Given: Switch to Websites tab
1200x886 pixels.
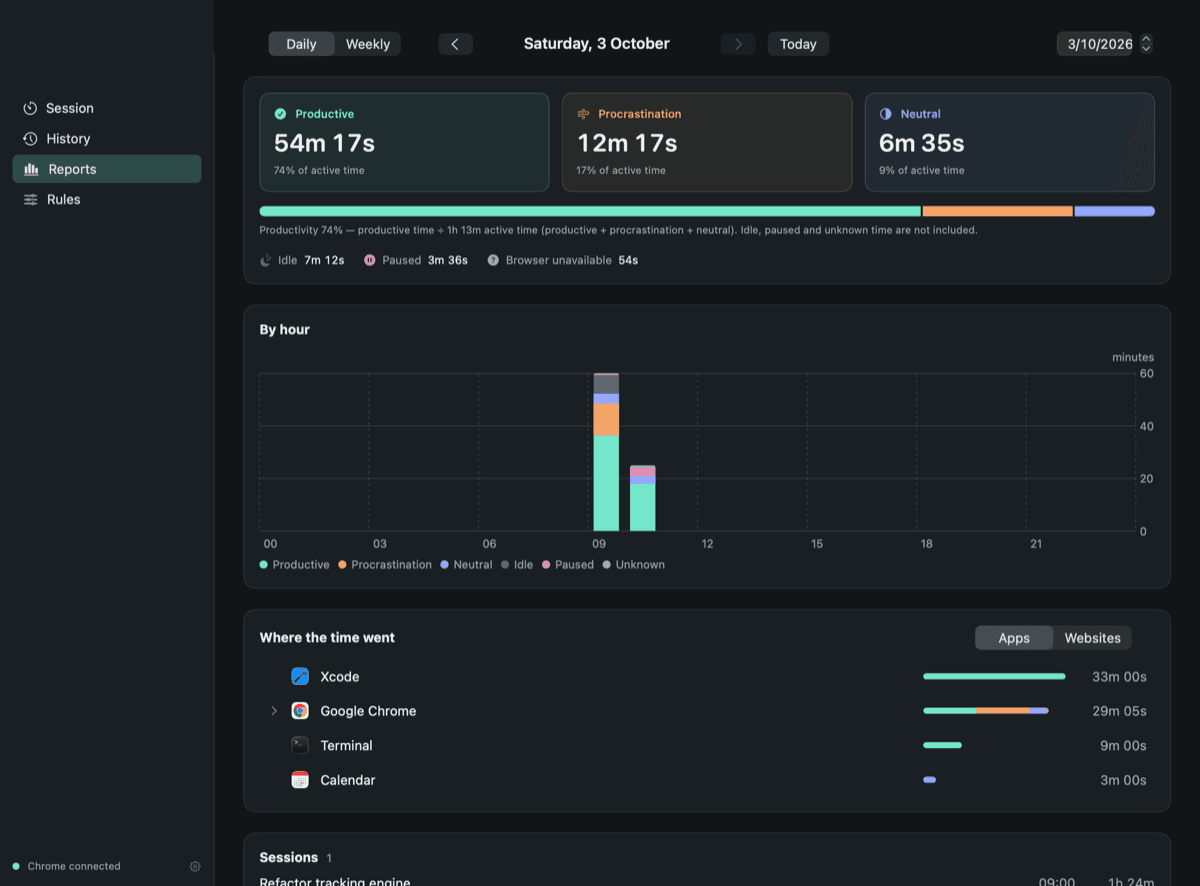Looking at the screenshot, I should (x=1092, y=638).
